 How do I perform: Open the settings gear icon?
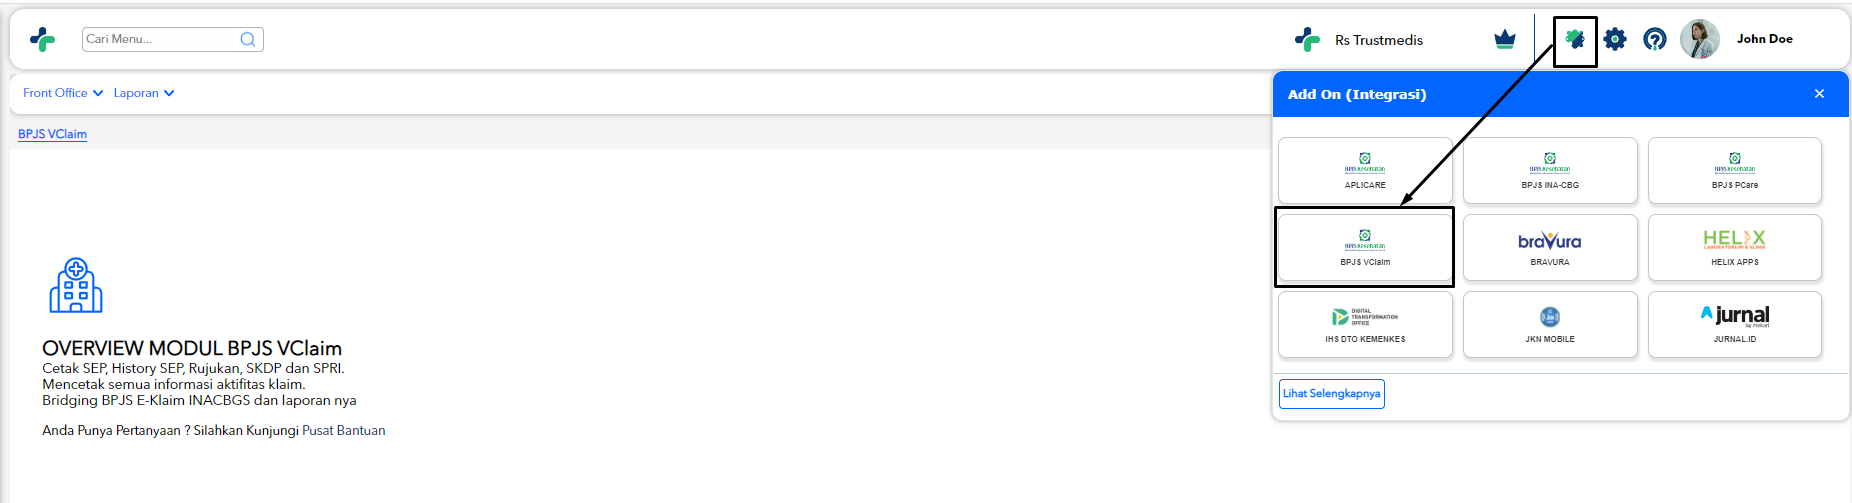click(1615, 40)
